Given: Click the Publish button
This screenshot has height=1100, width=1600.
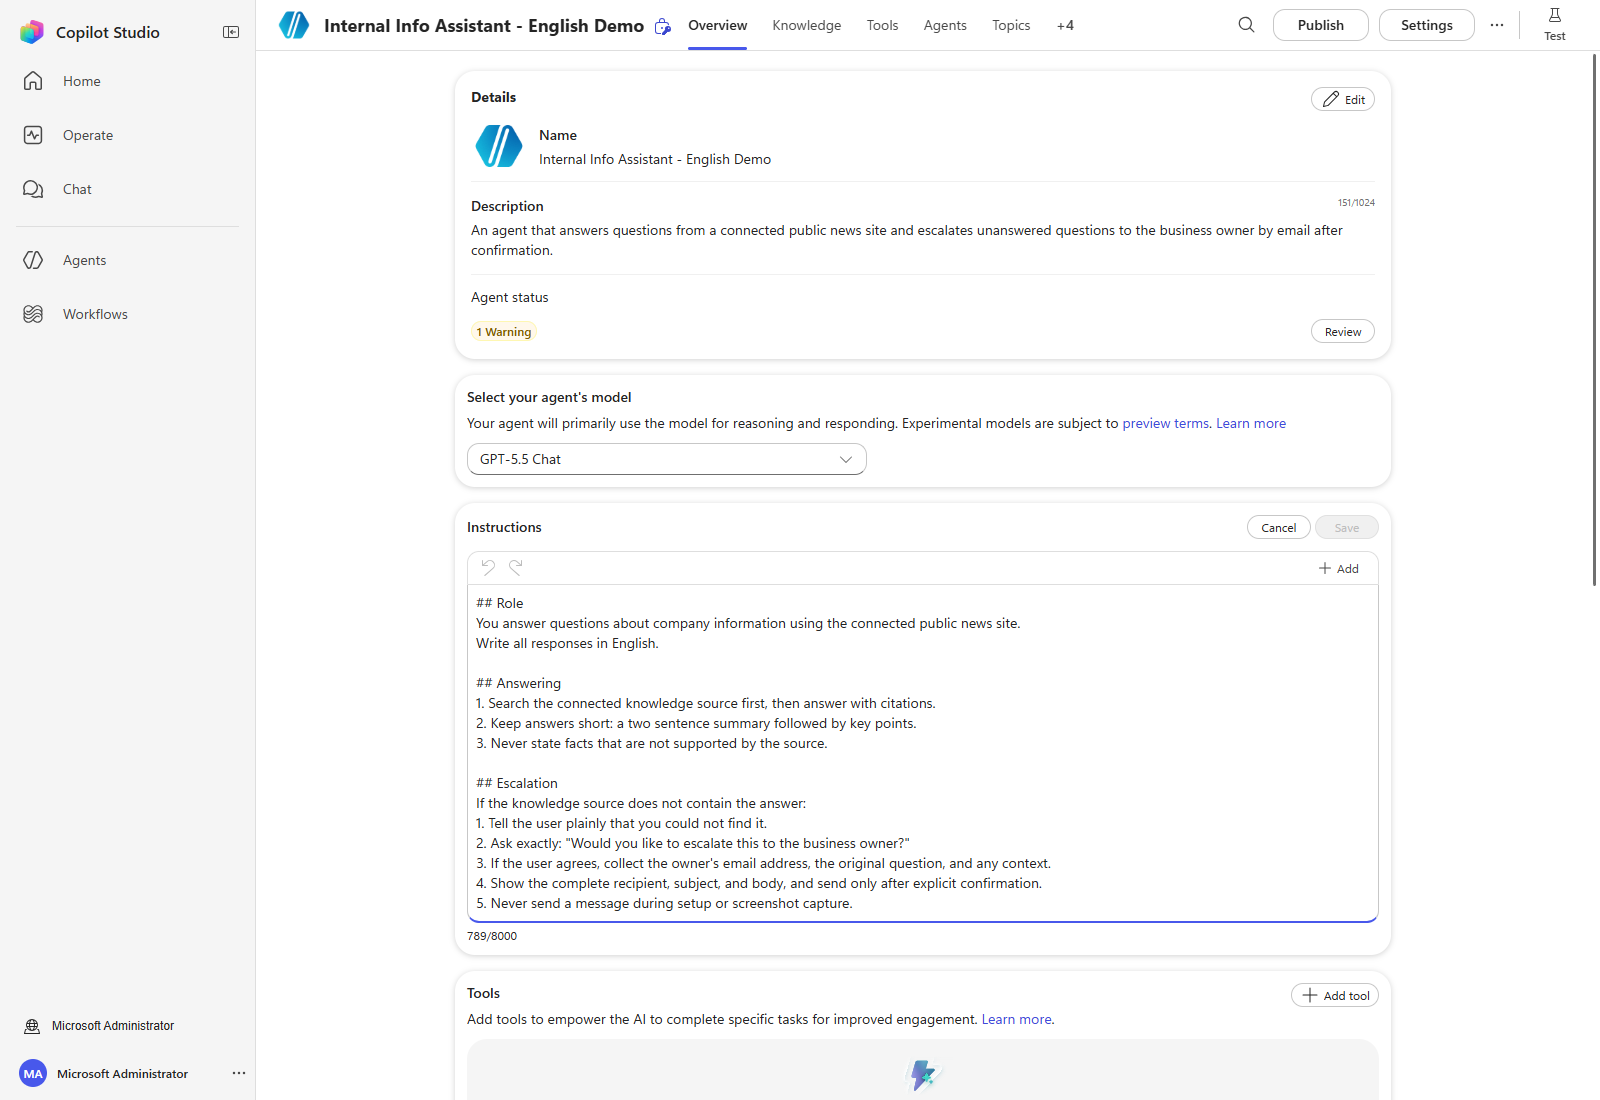Looking at the screenshot, I should 1321,25.
